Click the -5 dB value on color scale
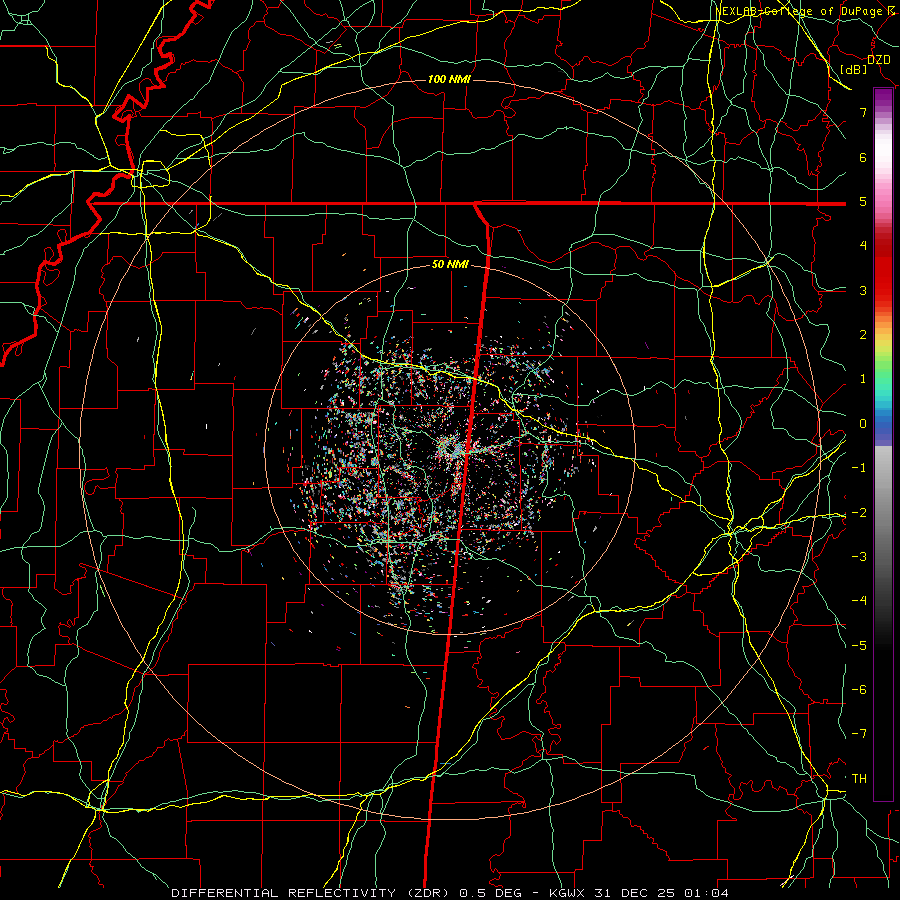Screen dimensions: 900x900 coord(859,646)
